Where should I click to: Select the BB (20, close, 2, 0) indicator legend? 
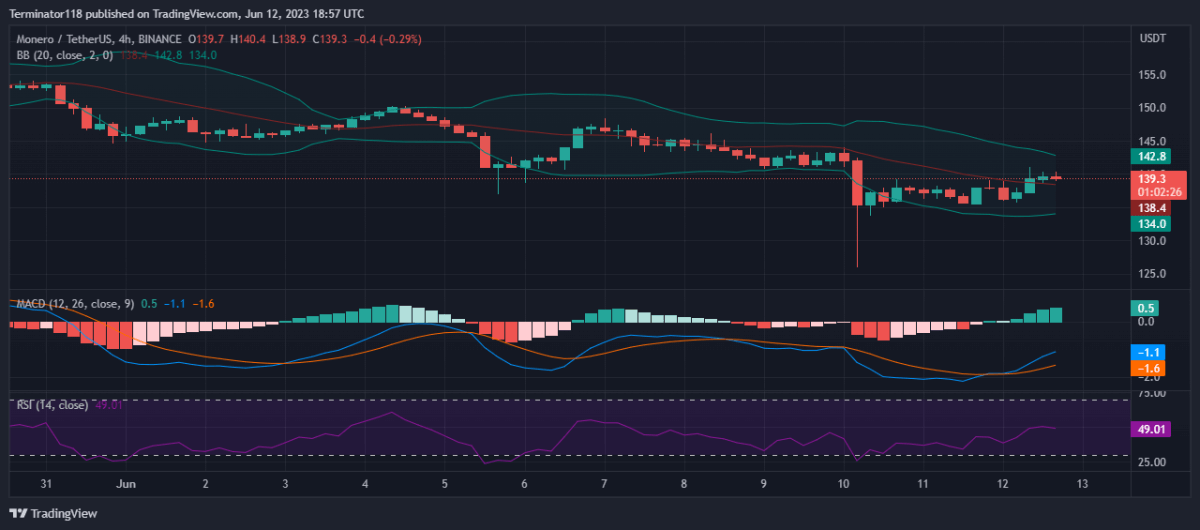tap(60, 55)
